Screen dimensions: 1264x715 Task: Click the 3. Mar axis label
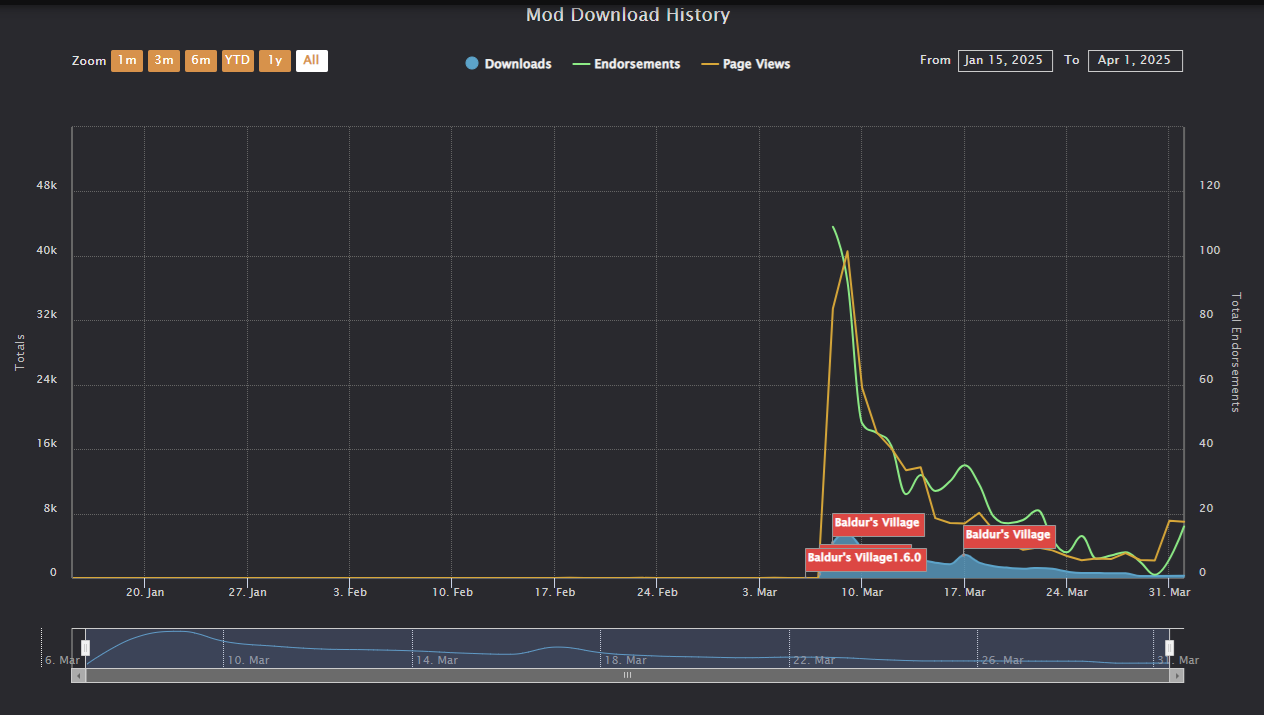point(760,592)
